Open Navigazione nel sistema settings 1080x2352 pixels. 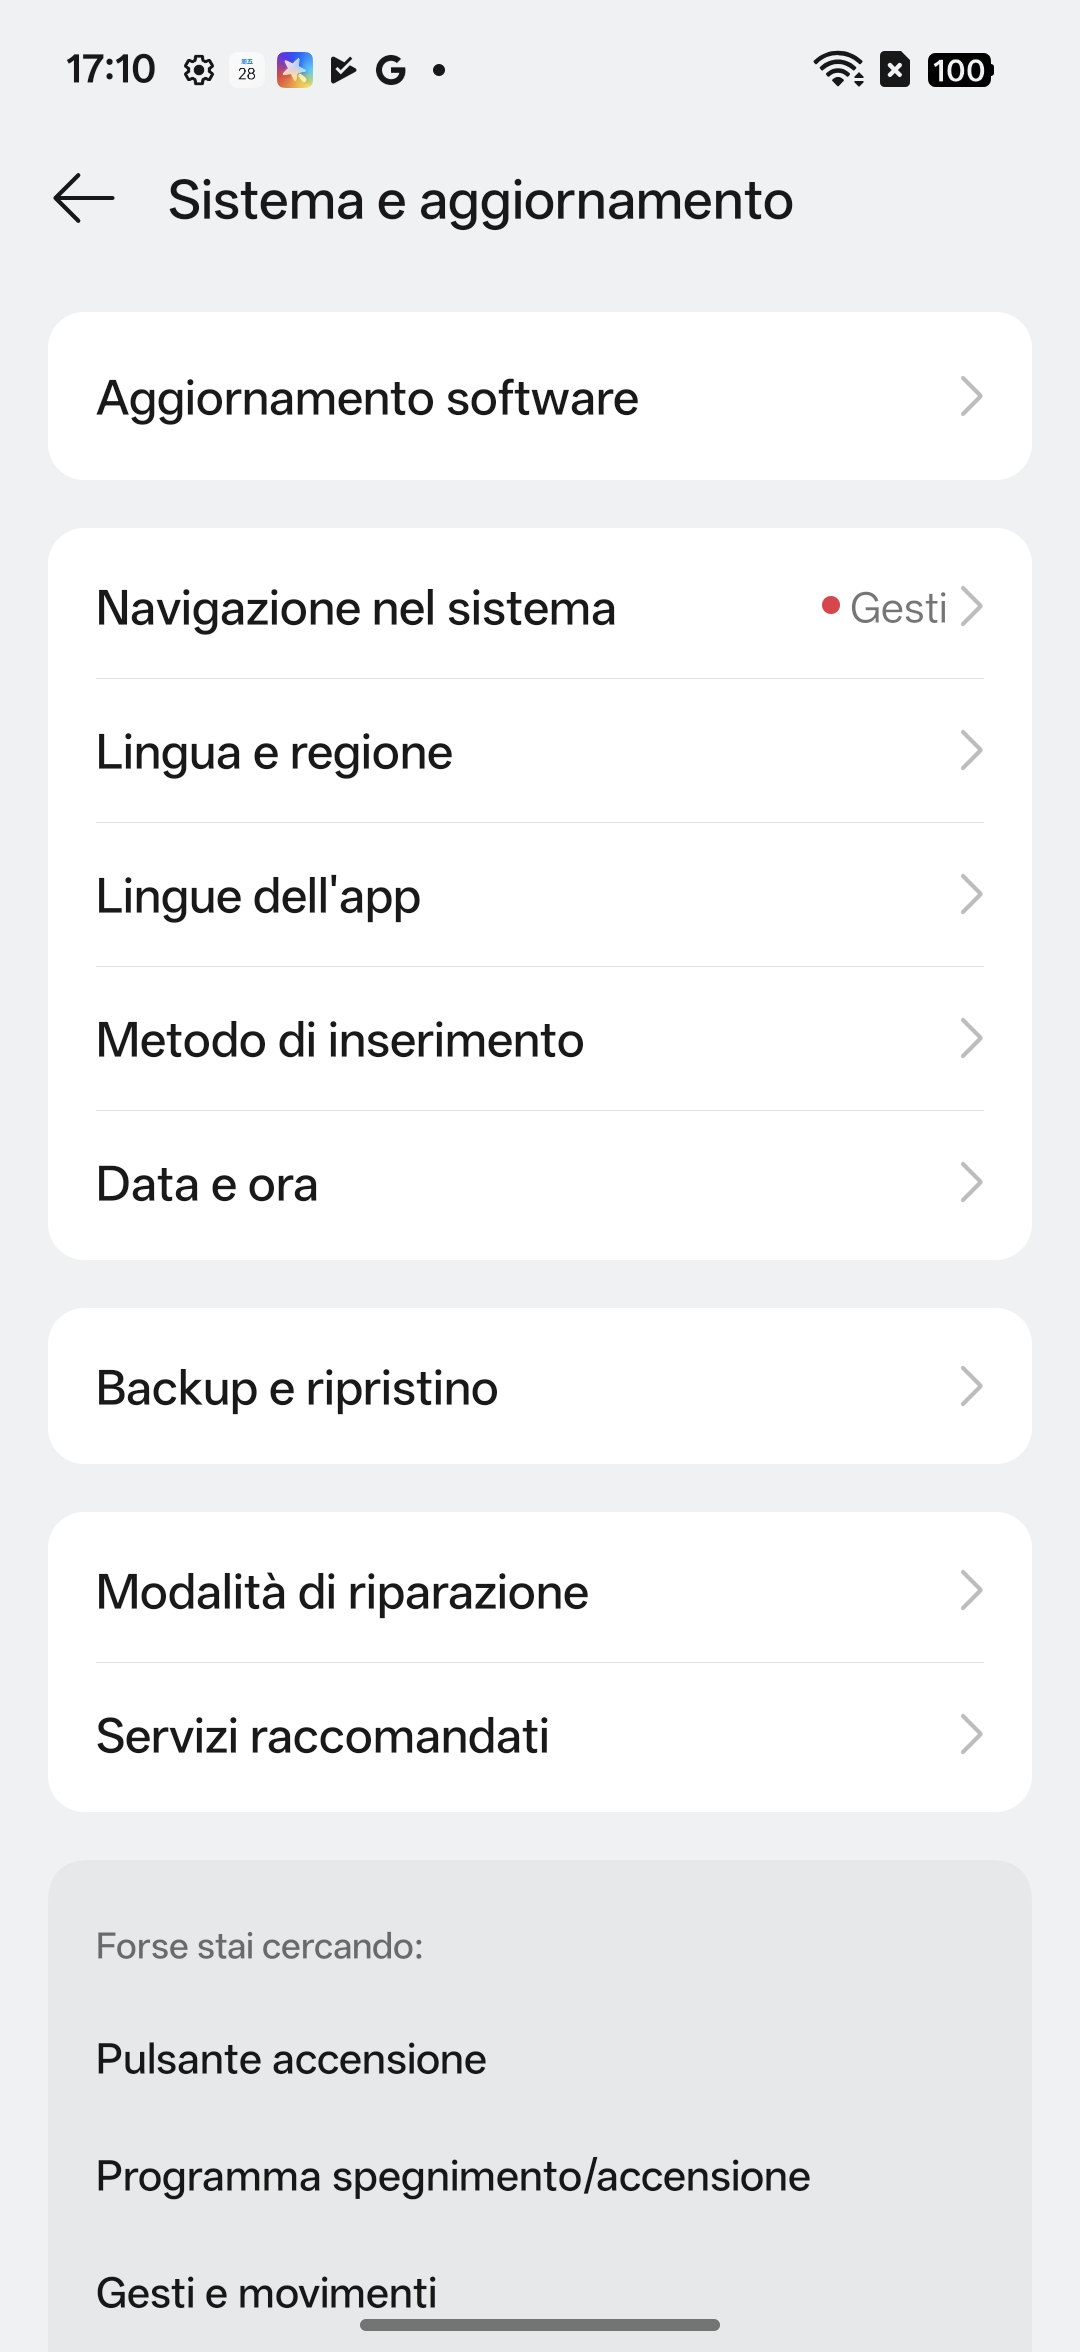point(540,607)
